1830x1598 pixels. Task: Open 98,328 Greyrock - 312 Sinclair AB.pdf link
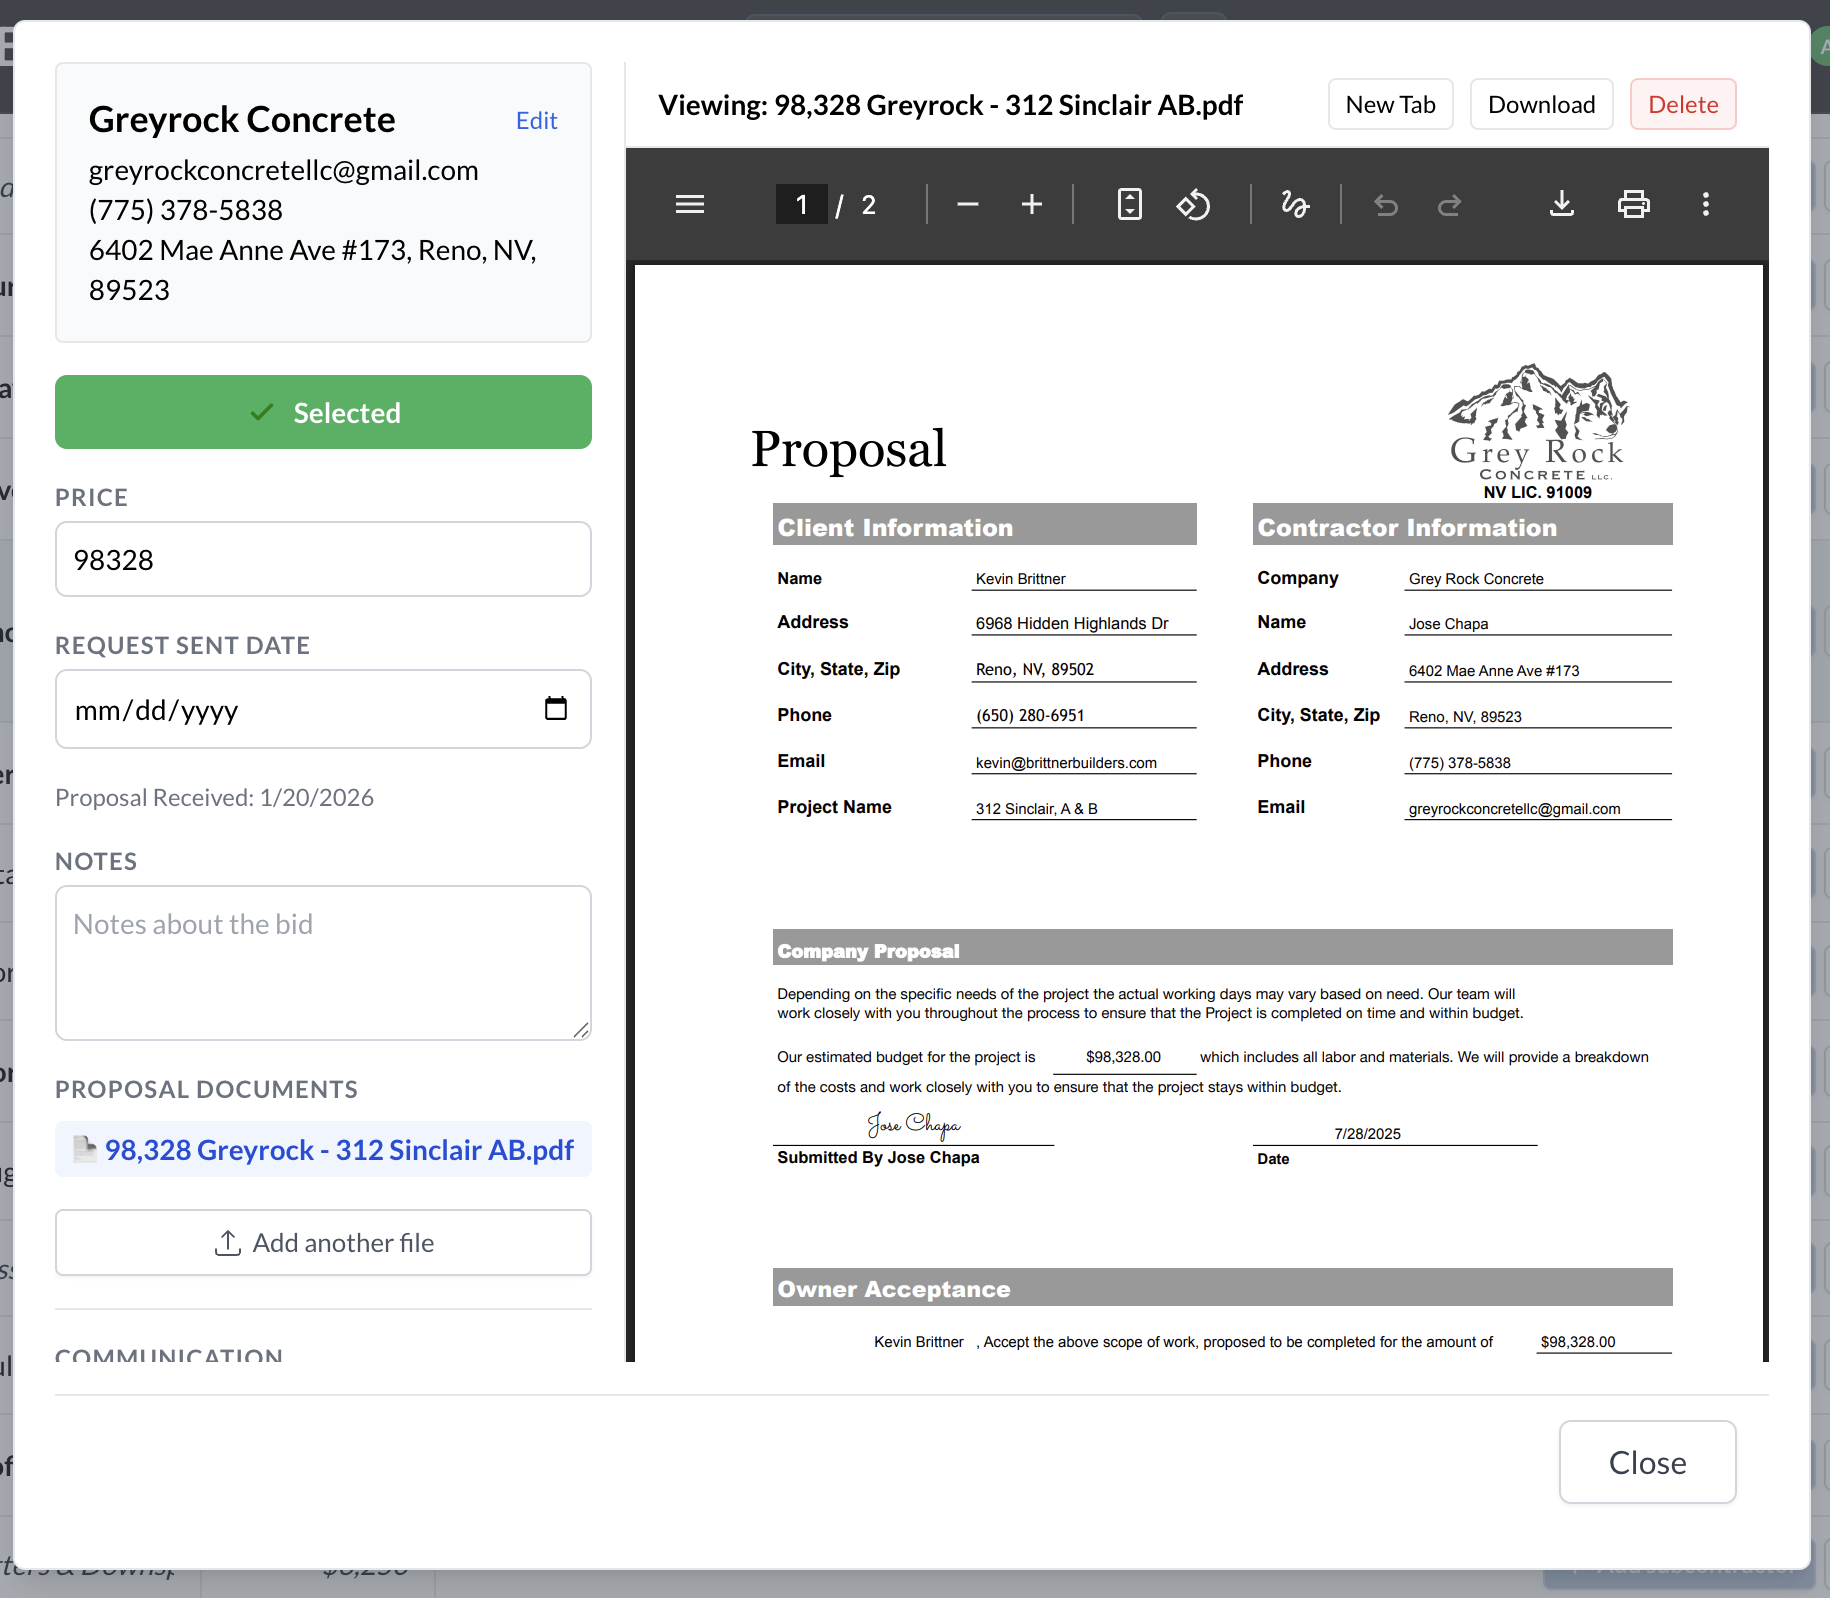click(x=339, y=1150)
